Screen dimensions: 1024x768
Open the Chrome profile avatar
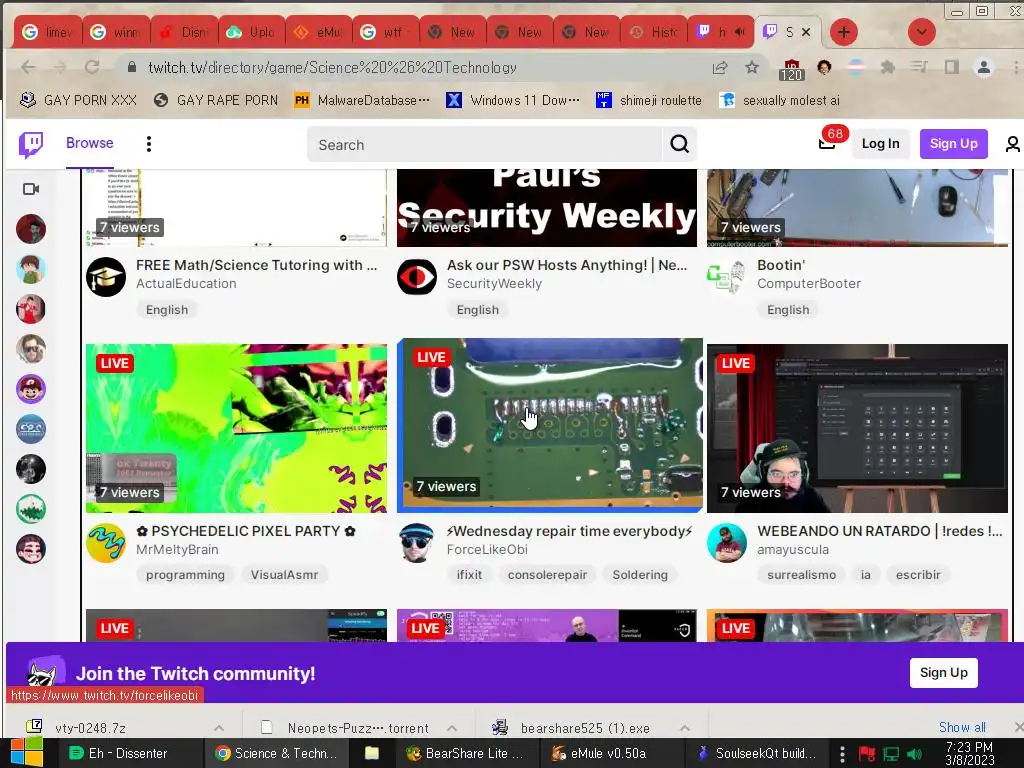point(984,67)
